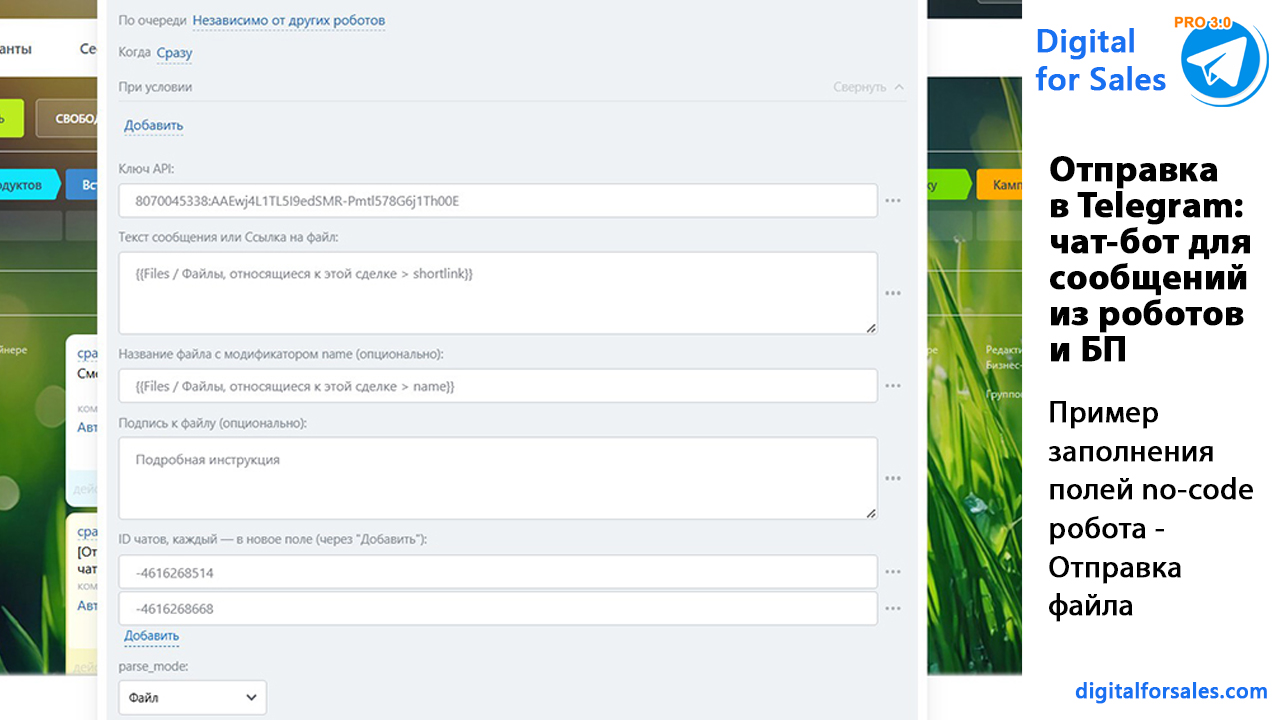This screenshot has height=720, width=1280.
Task: Open the dots menu beside the file name field
Action: [x=893, y=386]
